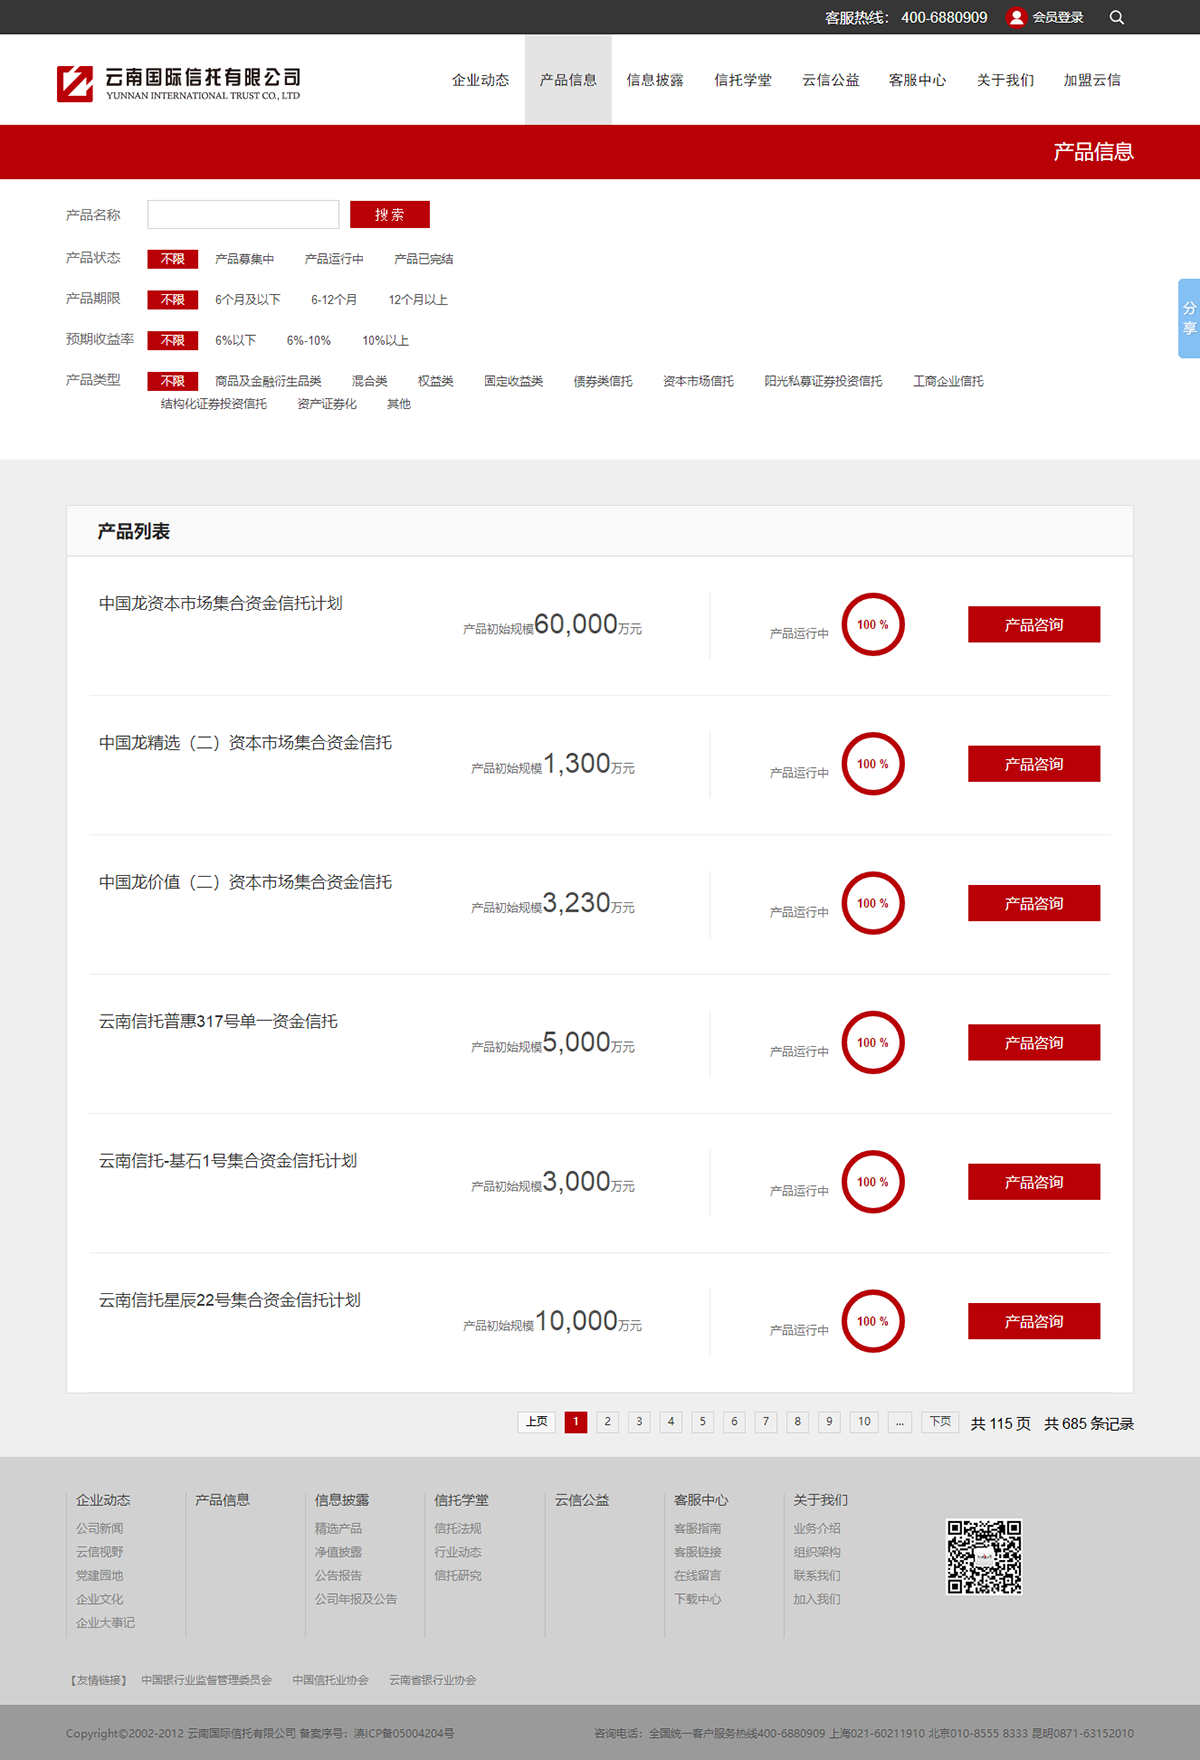Open the 信息披露 navigation menu

(655, 80)
